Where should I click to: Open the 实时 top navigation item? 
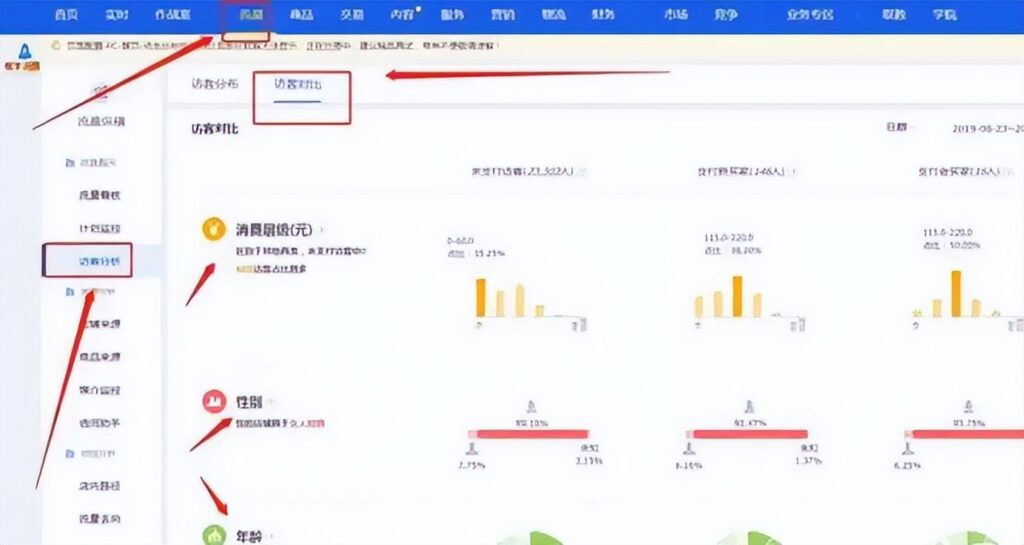pyautogui.click(x=117, y=14)
